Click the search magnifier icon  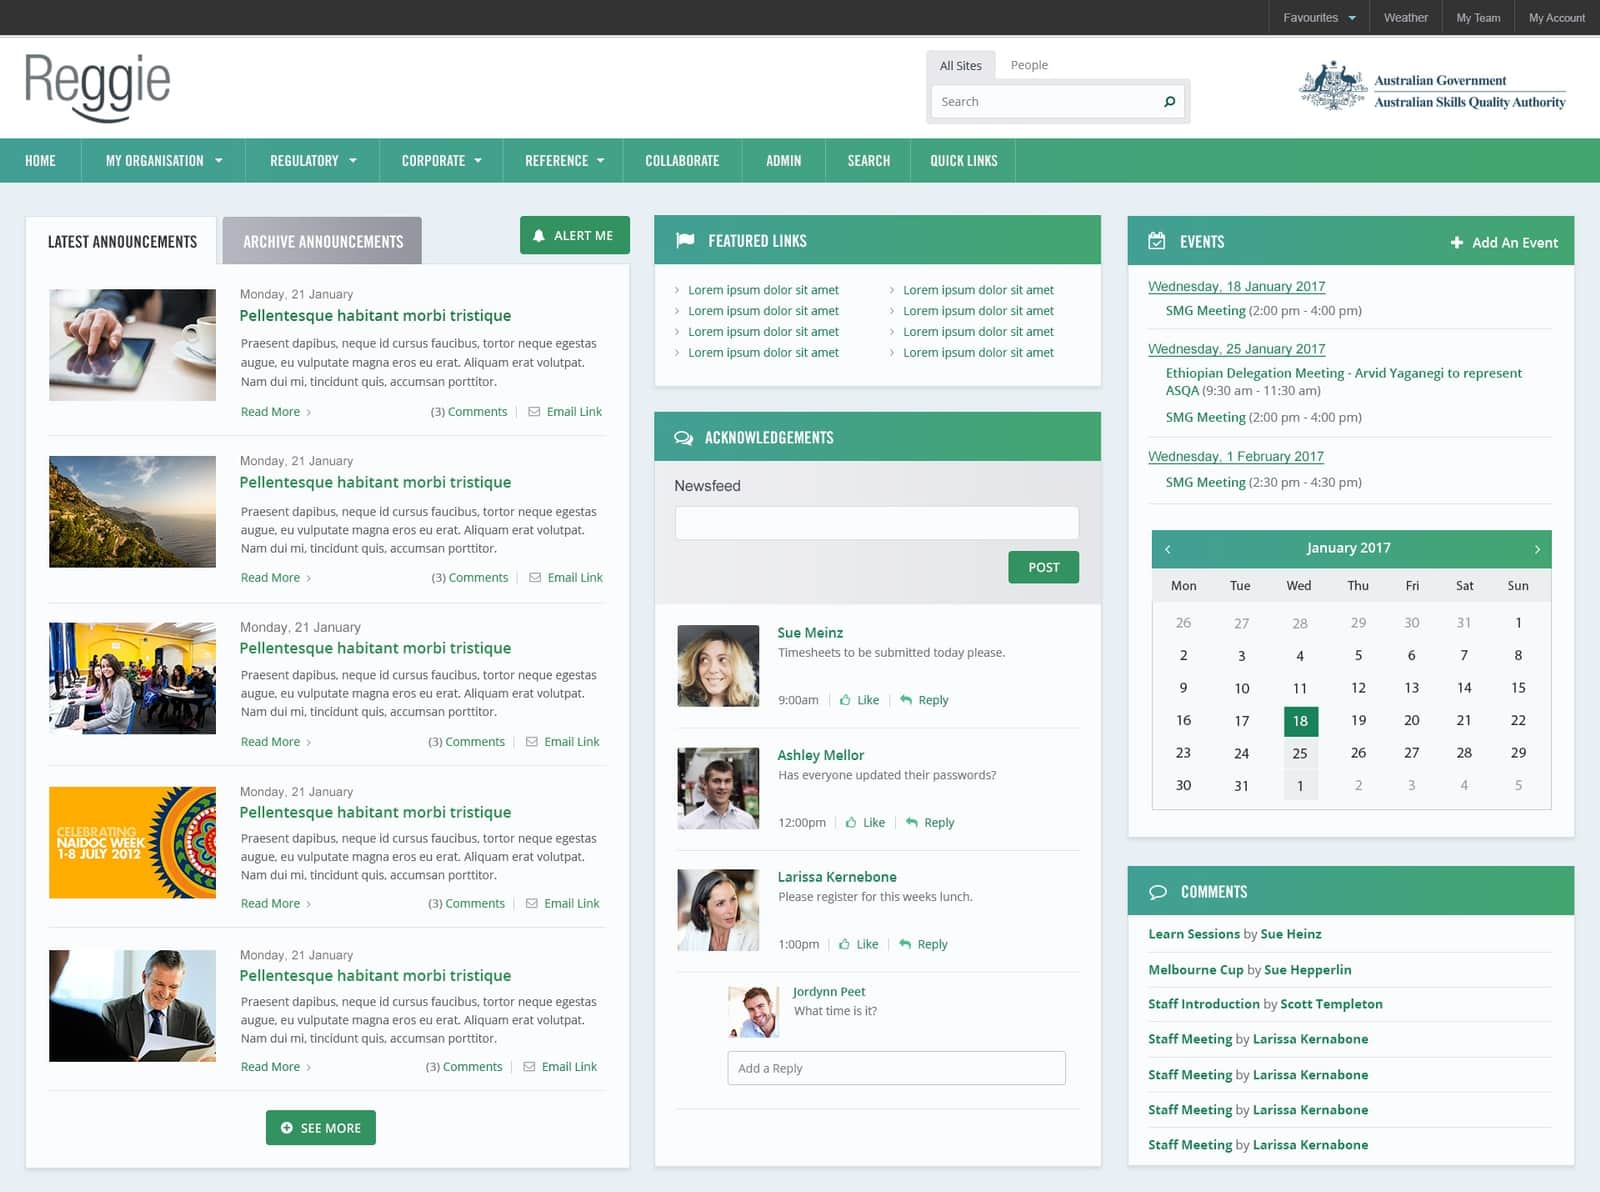[x=1168, y=101]
